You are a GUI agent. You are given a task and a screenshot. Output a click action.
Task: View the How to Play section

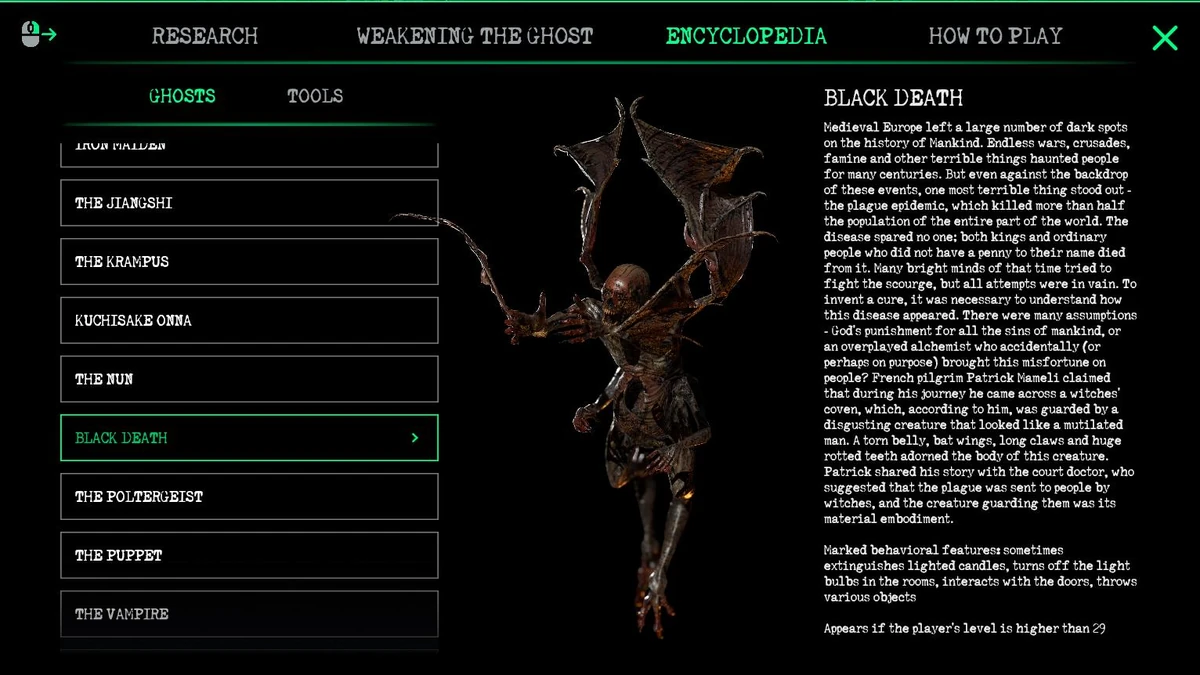point(995,36)
